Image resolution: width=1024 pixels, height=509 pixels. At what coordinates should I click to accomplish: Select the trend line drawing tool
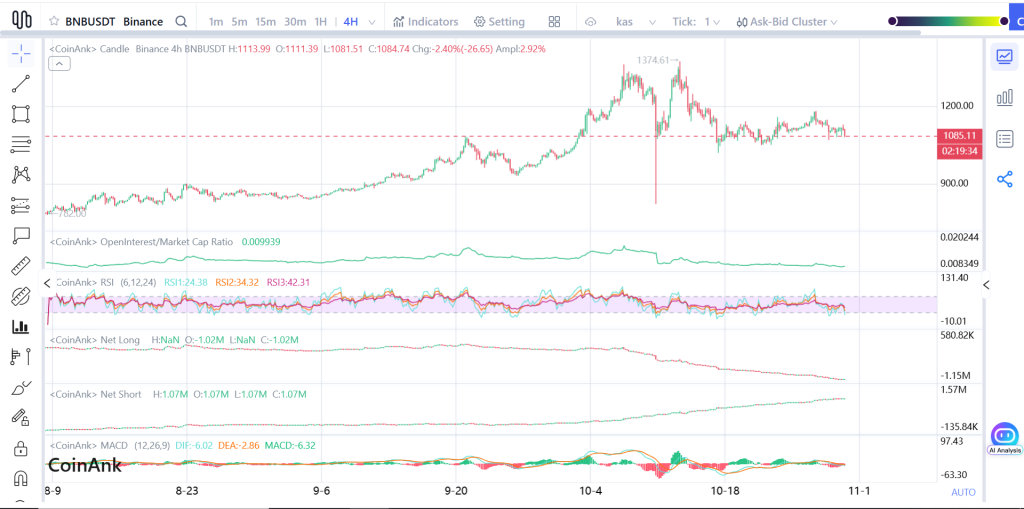click(20, 84)
